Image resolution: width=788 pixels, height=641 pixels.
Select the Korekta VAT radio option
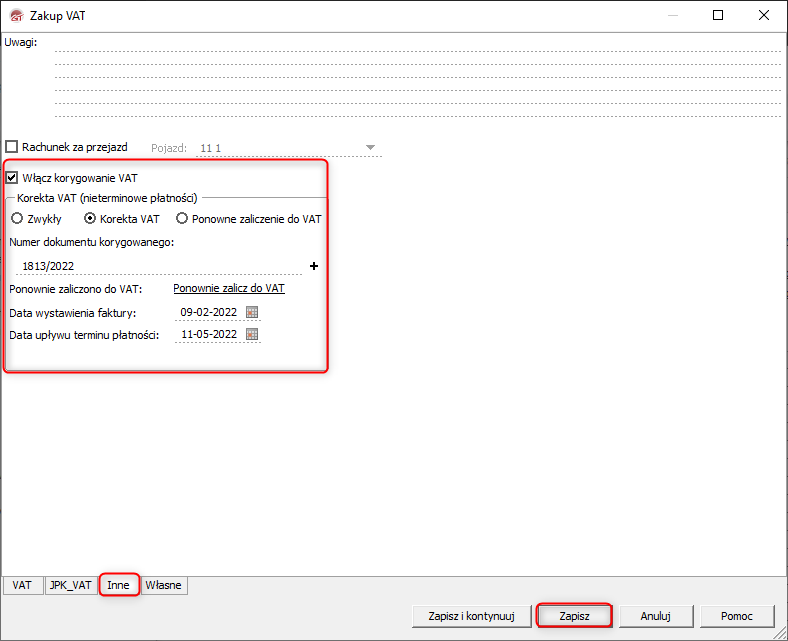[90, 219]
